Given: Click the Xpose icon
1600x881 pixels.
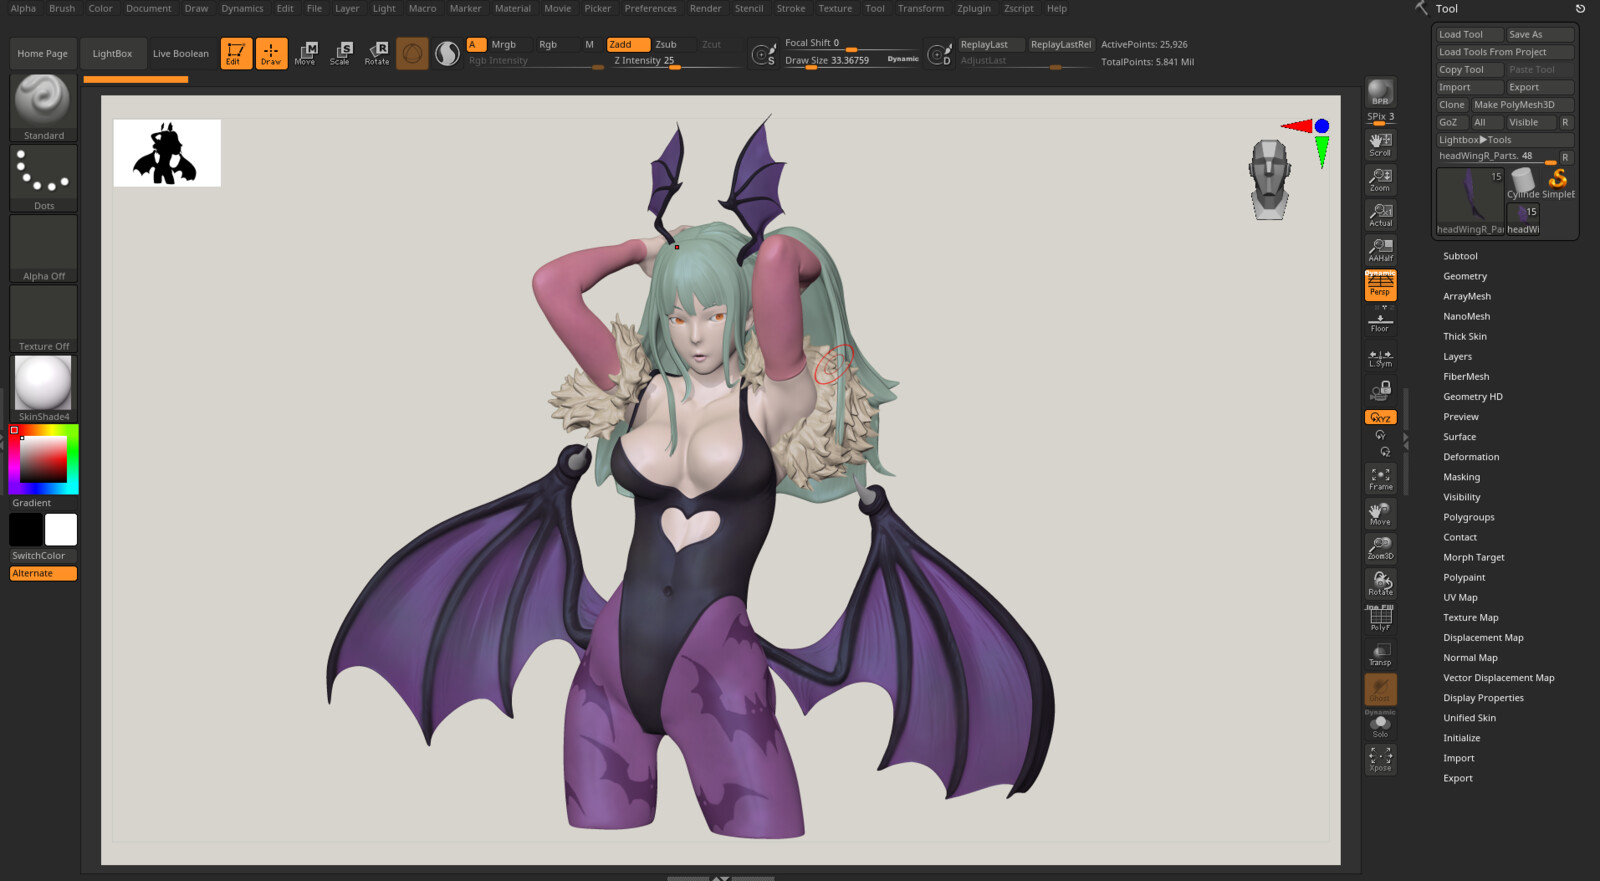Looking at the screenshot, I should point(1380,760).
